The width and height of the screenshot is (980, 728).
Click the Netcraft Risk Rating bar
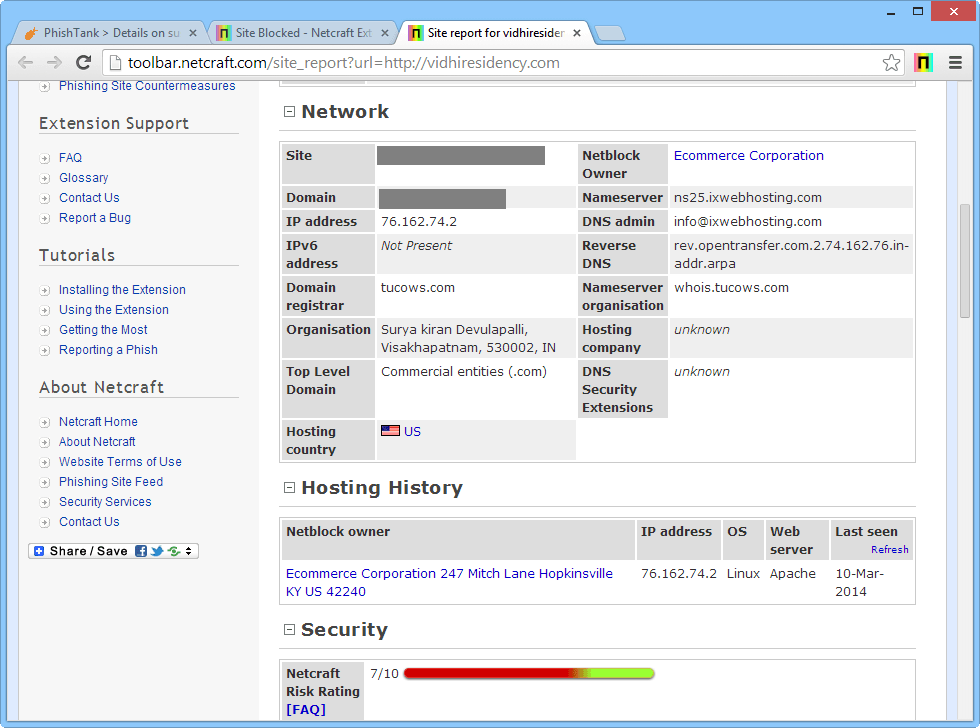[x=529, y=674]
